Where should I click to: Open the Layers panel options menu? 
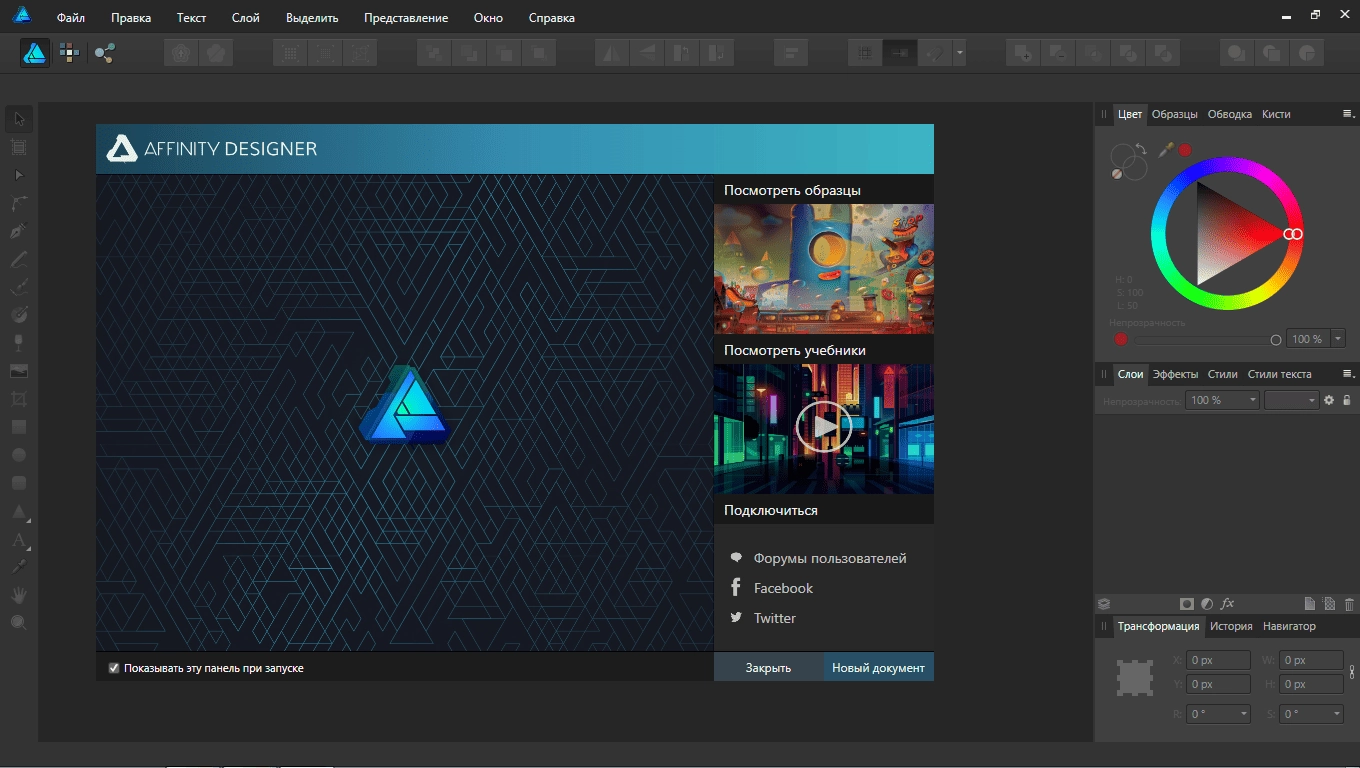click(1348, 374)
